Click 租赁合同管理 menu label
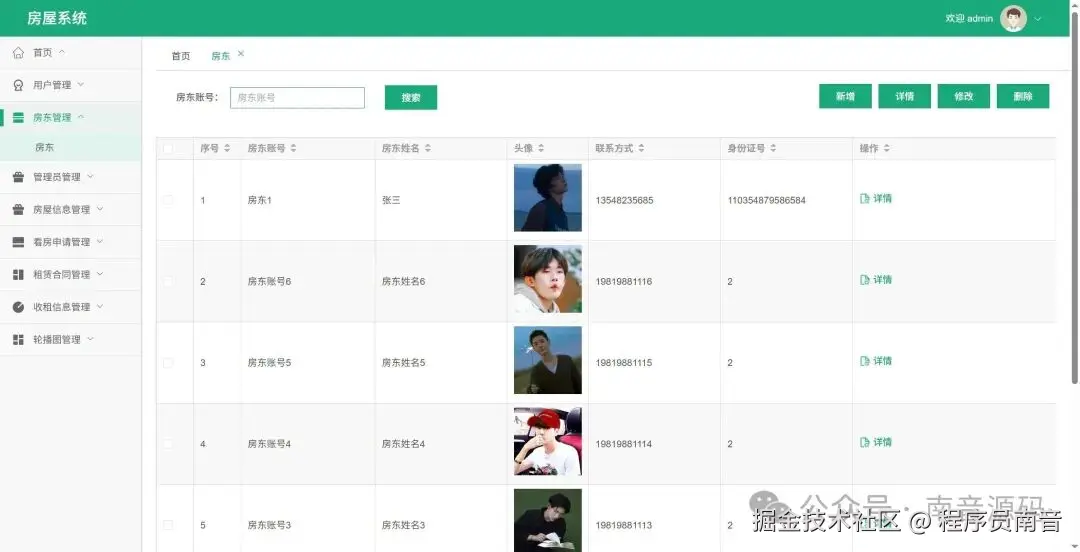The image size is (1080, 552). click(61, 274)
